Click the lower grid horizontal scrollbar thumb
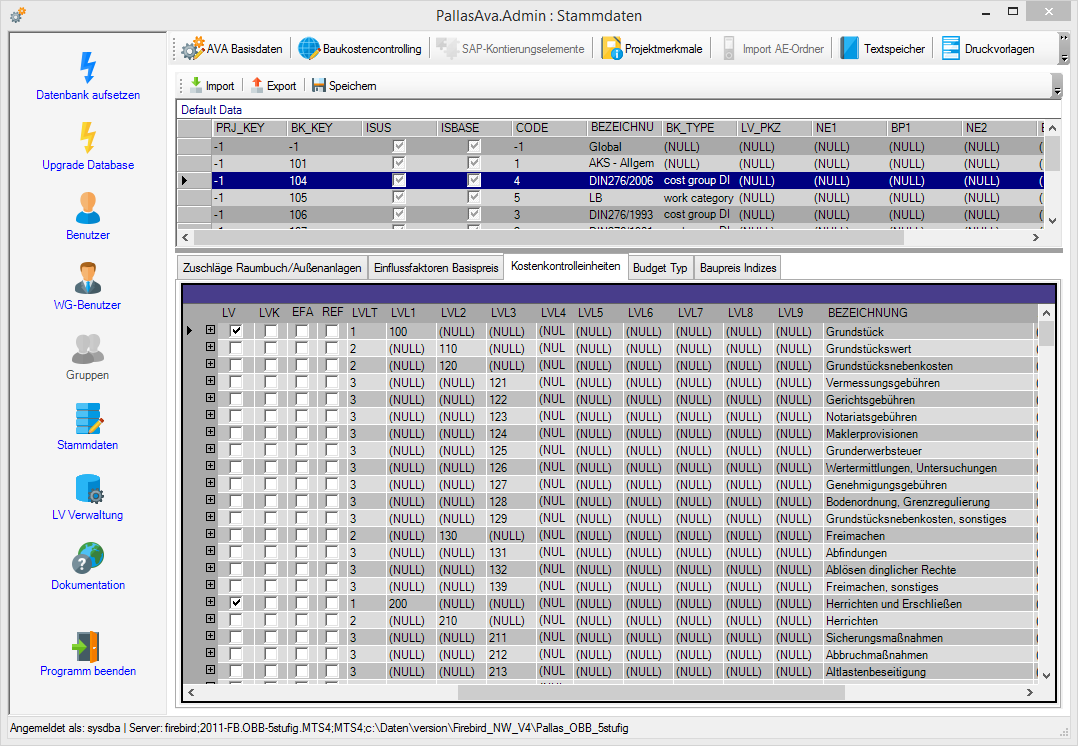 (651, 692)
